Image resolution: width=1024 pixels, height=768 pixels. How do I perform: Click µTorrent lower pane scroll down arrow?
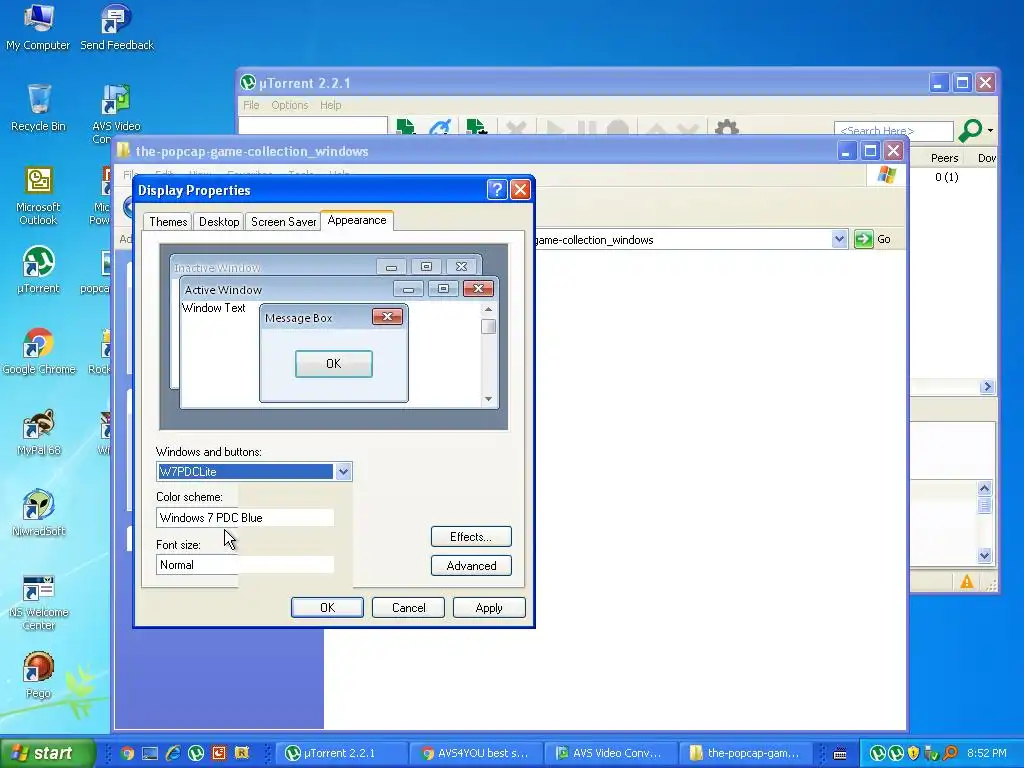click(x=985, y=556)
